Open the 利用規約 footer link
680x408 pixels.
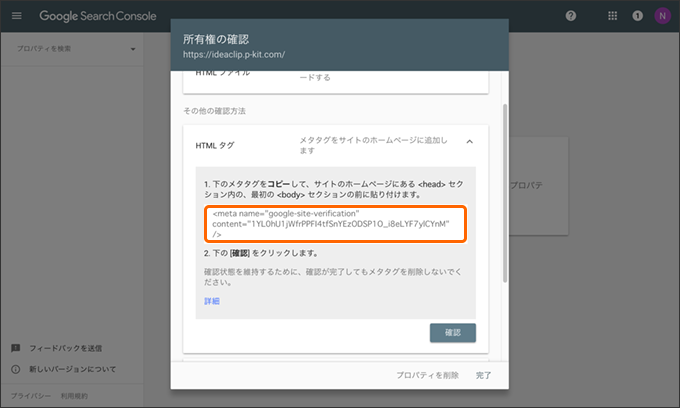74,396
